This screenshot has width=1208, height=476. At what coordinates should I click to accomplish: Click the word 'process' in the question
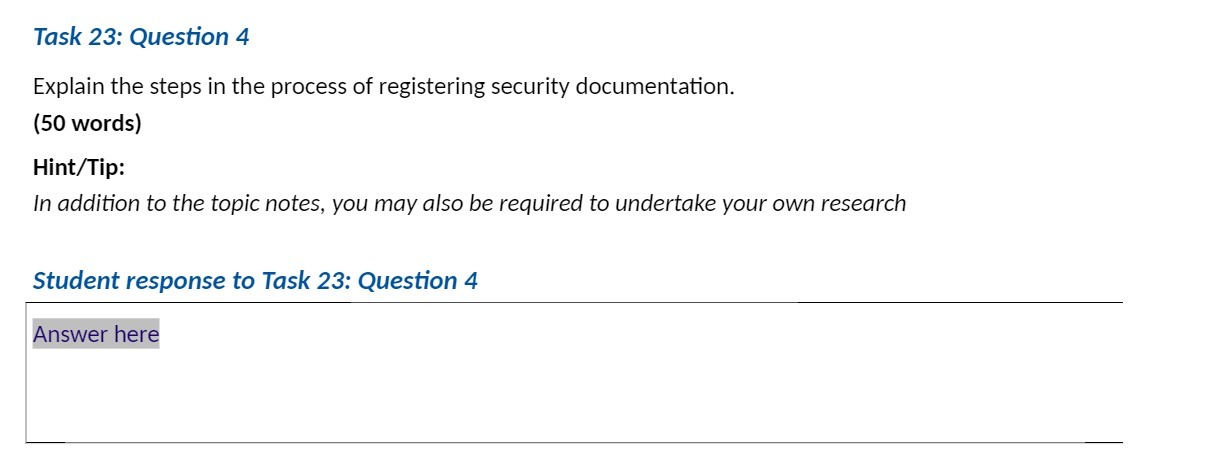310,87
